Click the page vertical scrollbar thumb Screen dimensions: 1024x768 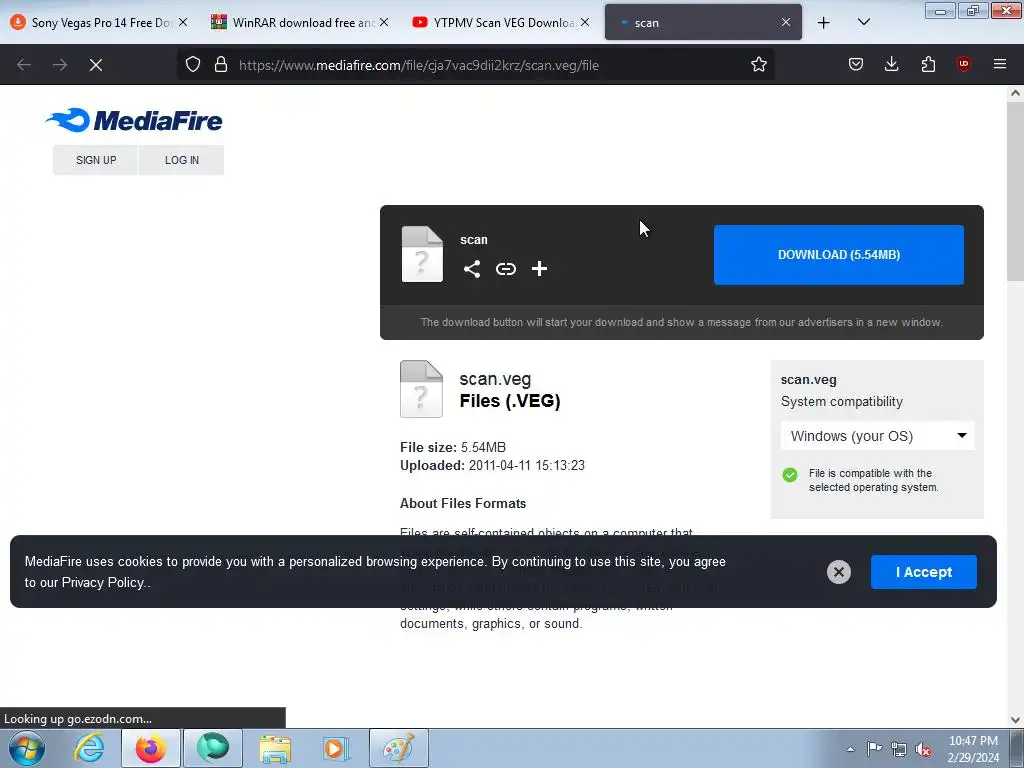(1015, 189)
